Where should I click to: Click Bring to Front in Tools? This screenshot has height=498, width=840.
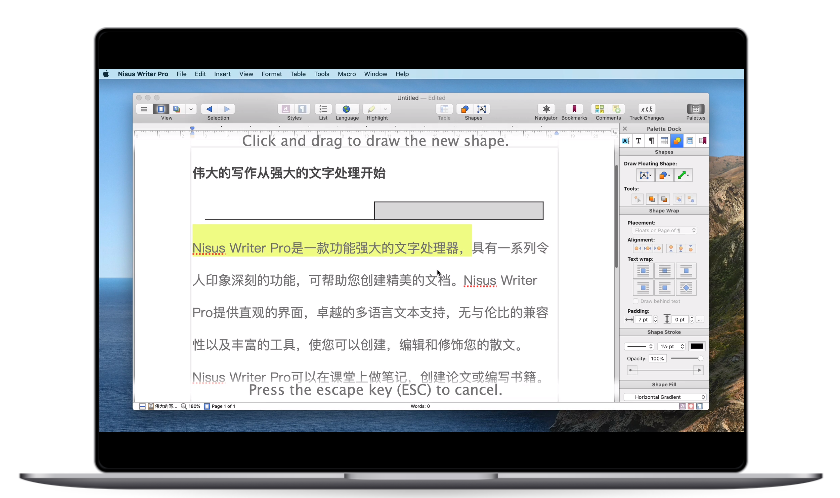(x=651, y=199)
